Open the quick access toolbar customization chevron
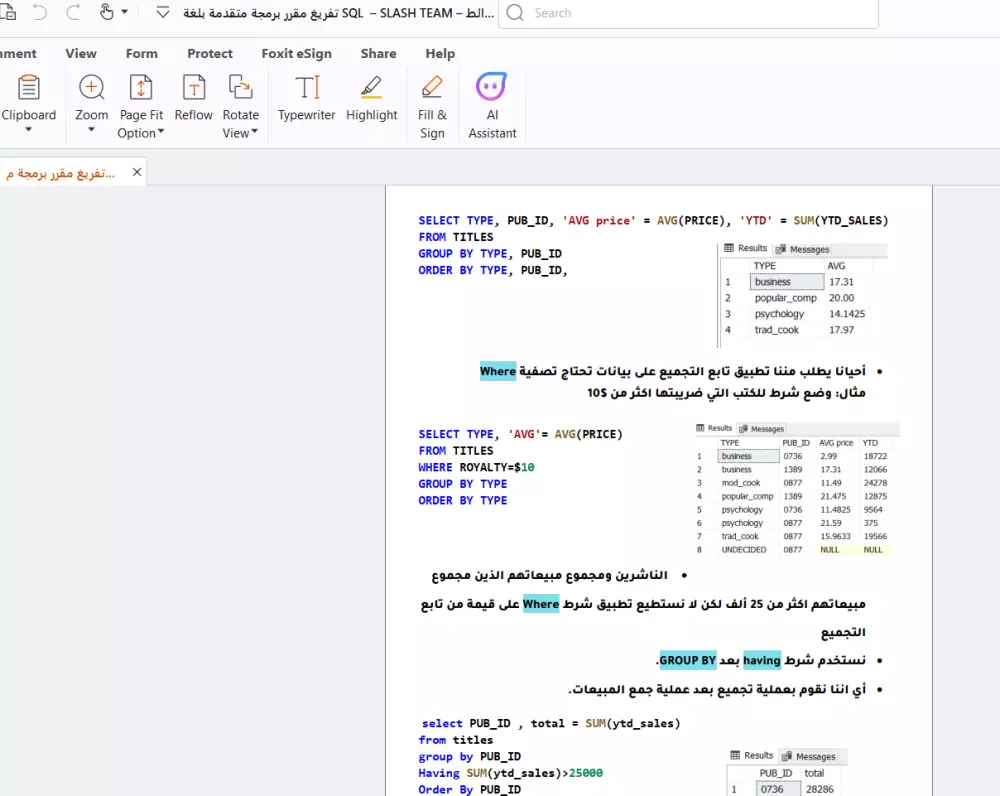 point(162,13)
